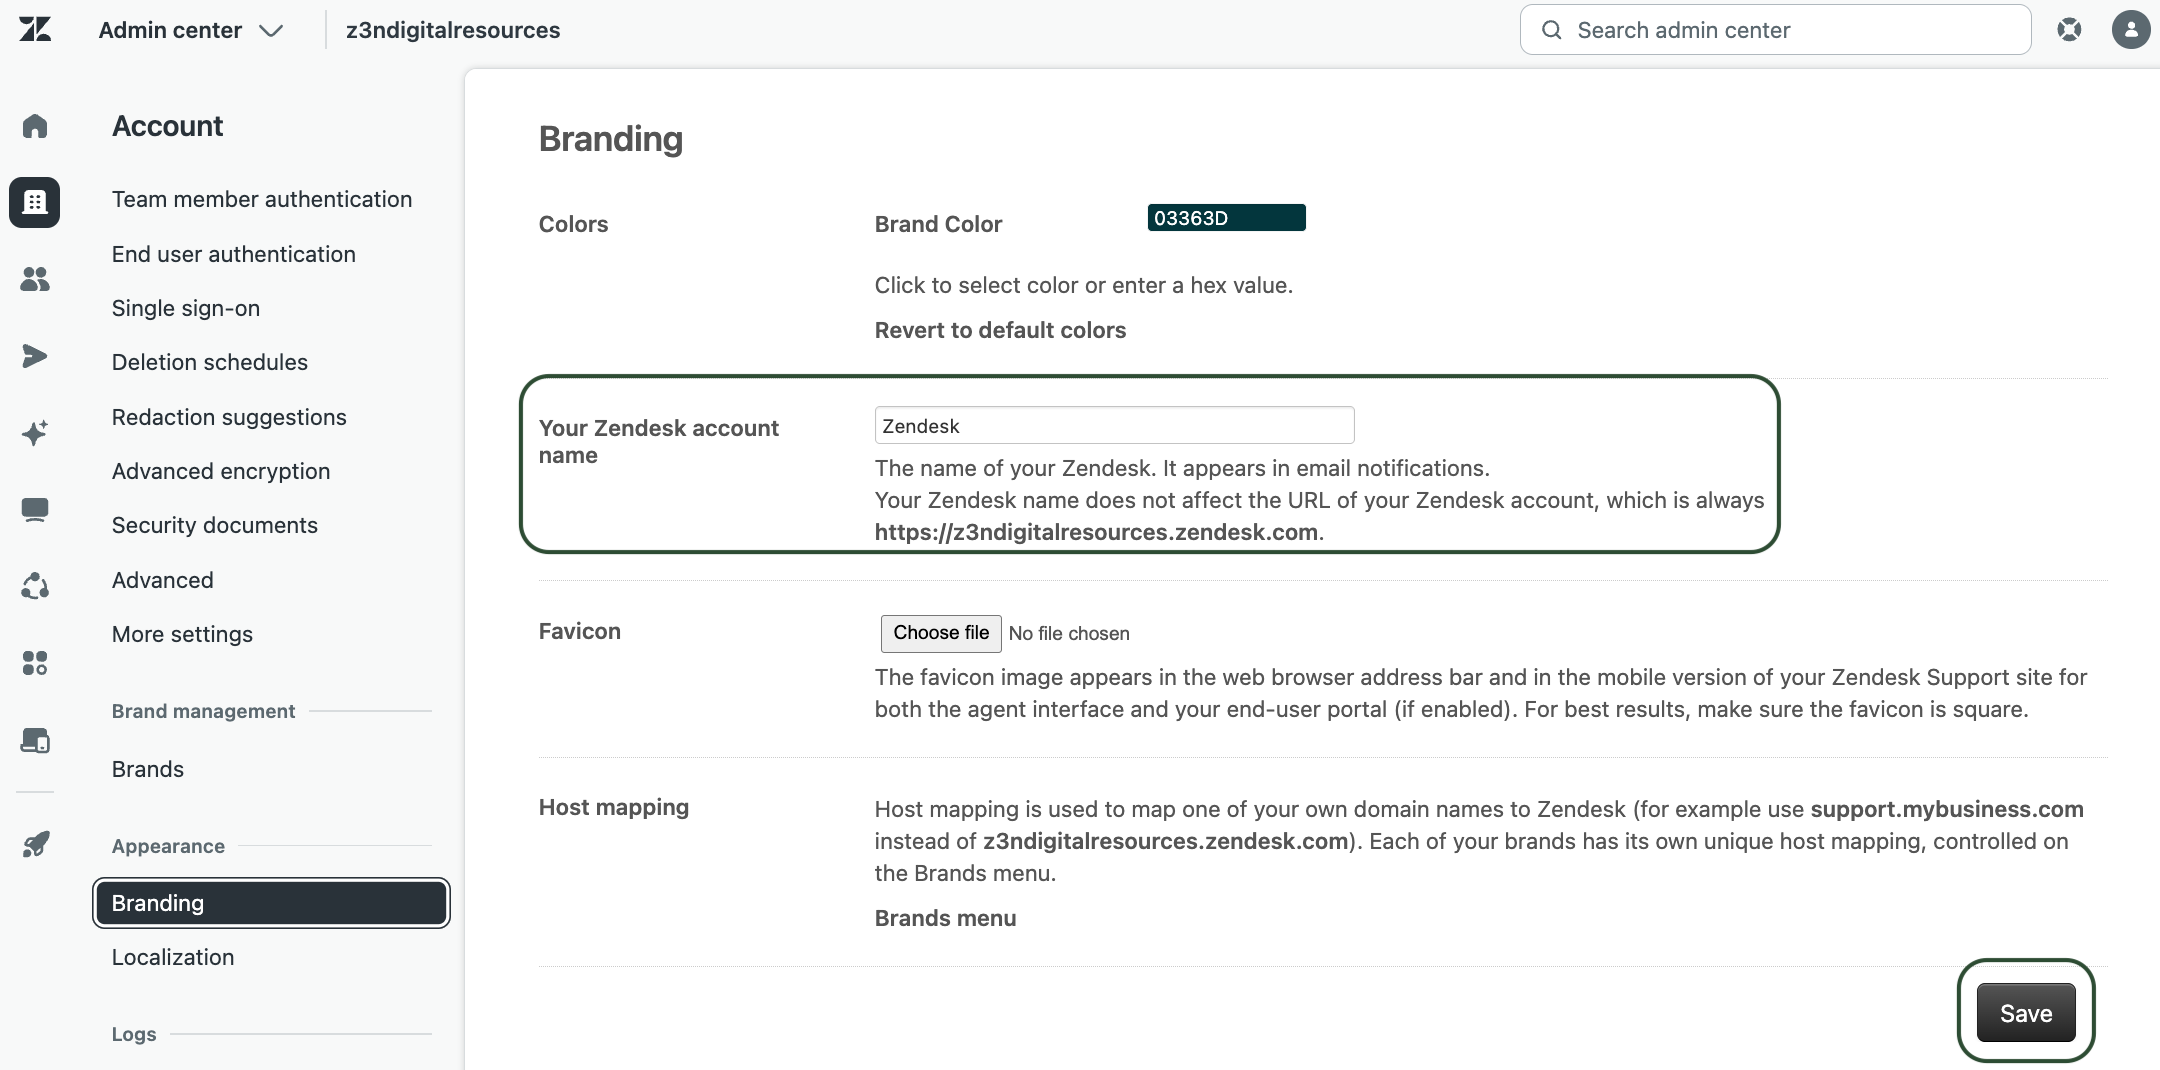Image resolution: width=2160 pixels, height=1070 pixels.
Task: Click the z3ndigitalresources subdomain label
Action: (453, 30)
